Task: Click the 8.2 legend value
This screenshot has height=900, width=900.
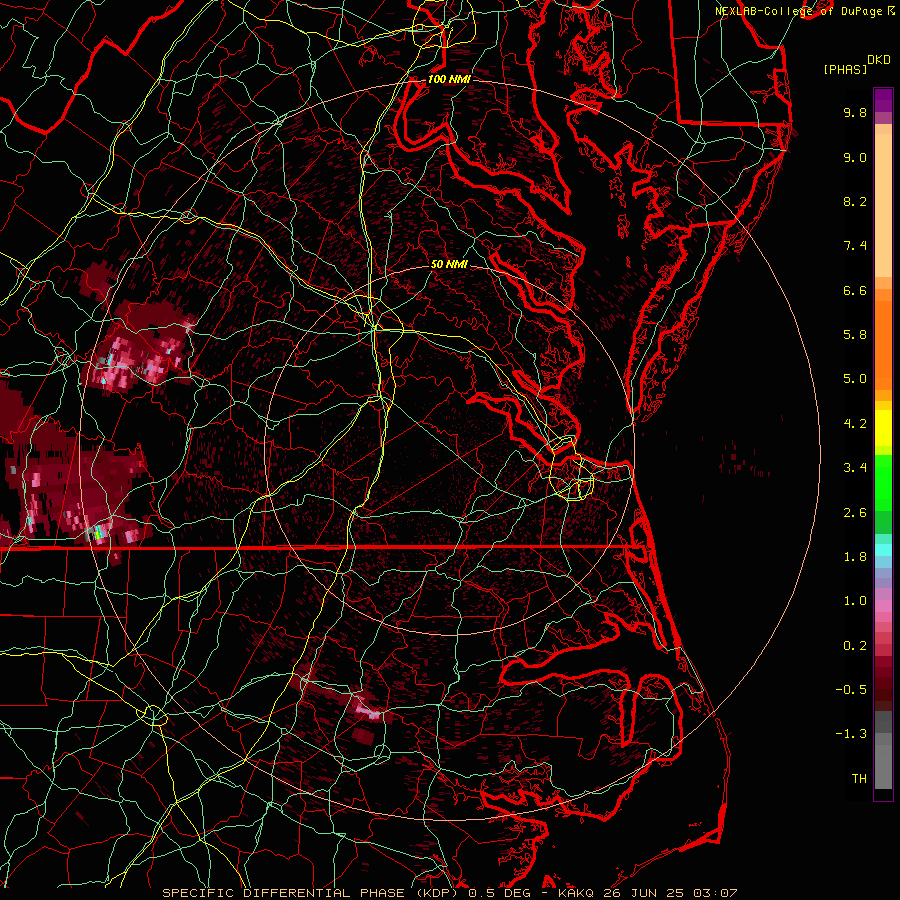Action: tap(855, 201)
